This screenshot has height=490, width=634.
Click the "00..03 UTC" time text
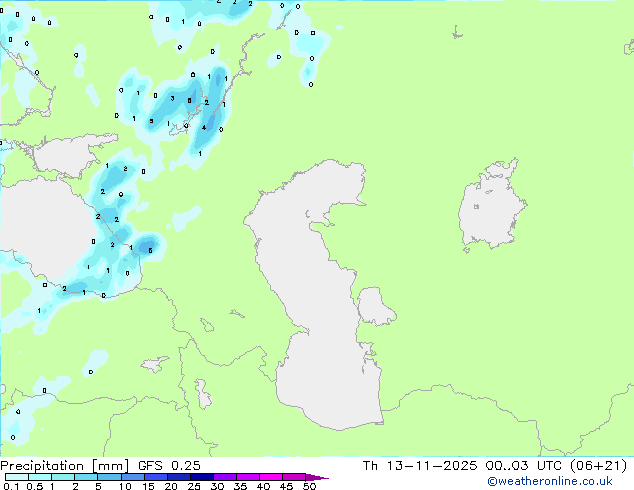[524, 466]
